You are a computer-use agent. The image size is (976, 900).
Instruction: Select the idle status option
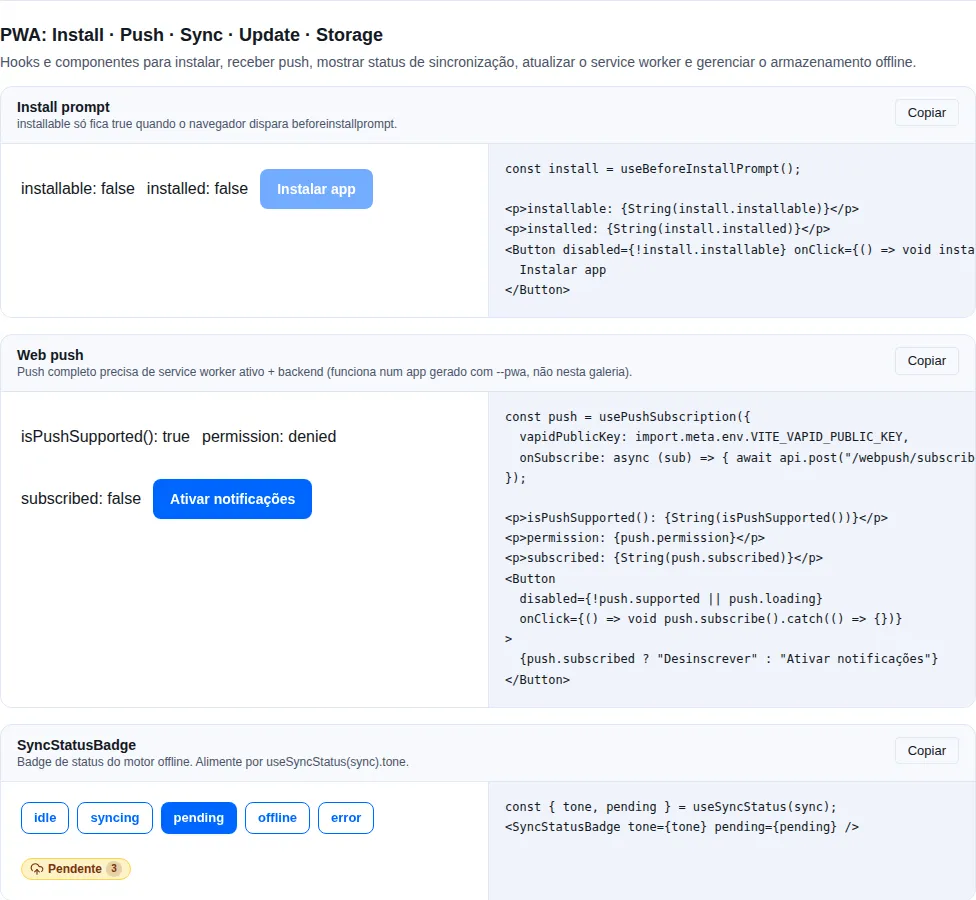click(x=45, y=817)
